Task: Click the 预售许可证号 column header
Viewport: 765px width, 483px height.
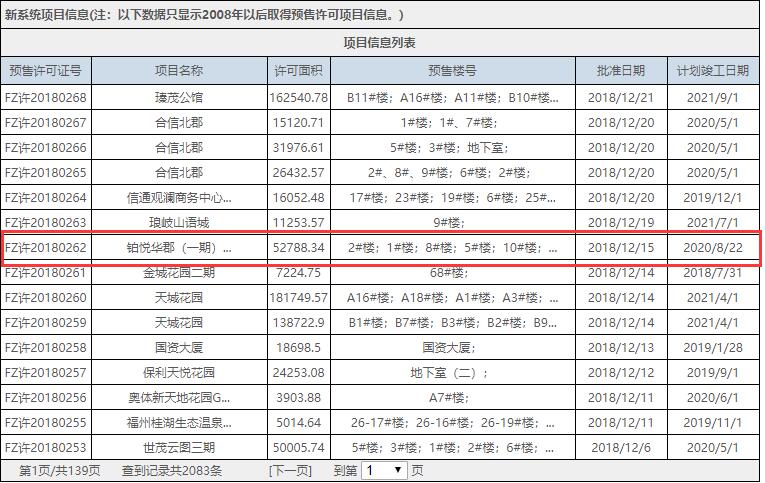Action: click(x=45, y=71)
